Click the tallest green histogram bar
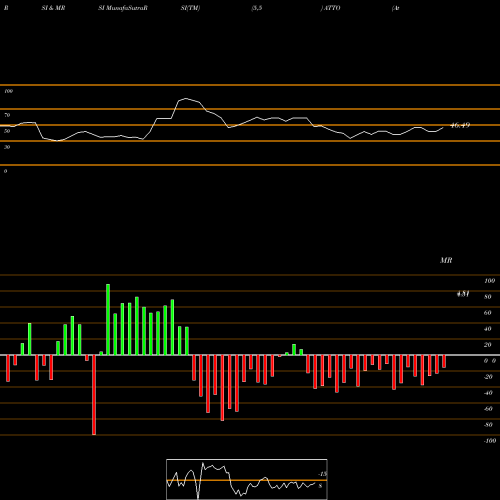This screenshot has height=500, width=500. coord(108,320)
